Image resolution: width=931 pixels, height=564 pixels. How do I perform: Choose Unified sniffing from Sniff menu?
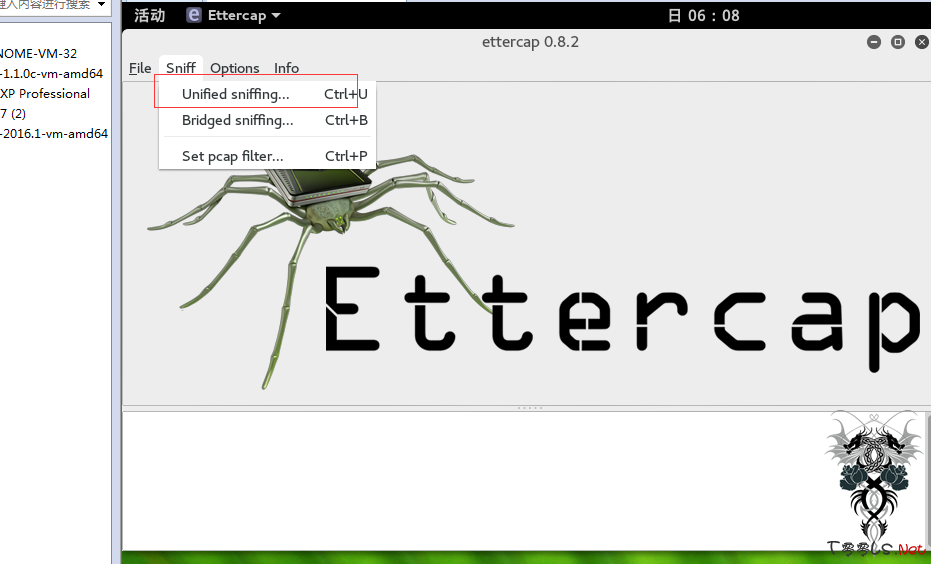pos(267,94)
